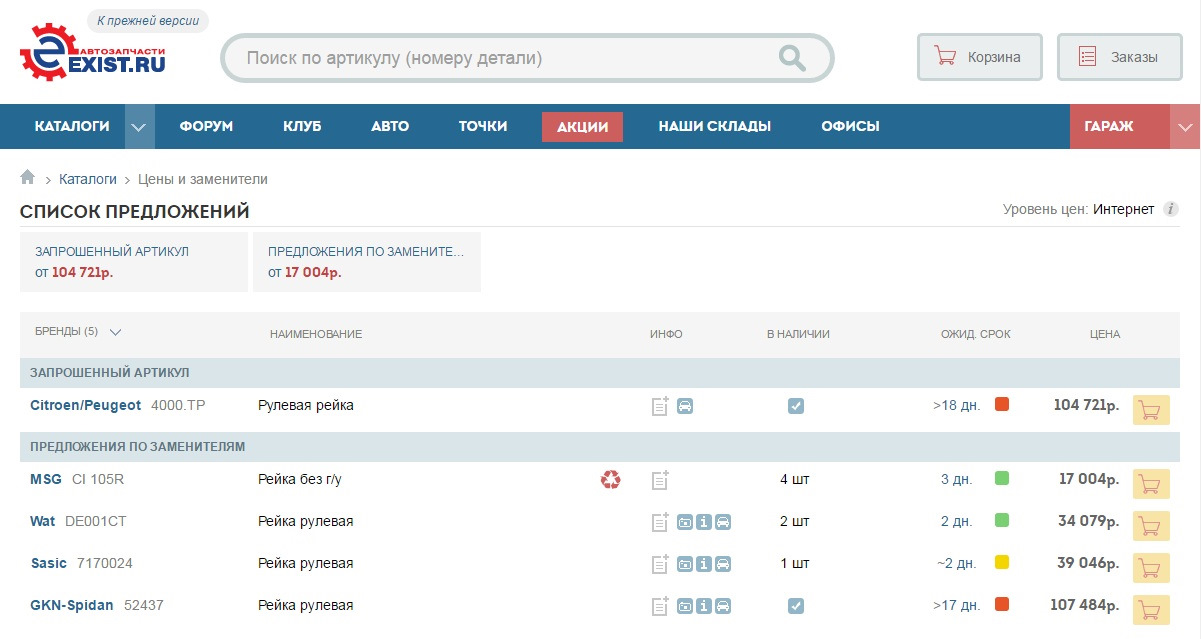Expand the Каталоги dropdown arrow
1201x639 pixels.
tap(139, 127)
